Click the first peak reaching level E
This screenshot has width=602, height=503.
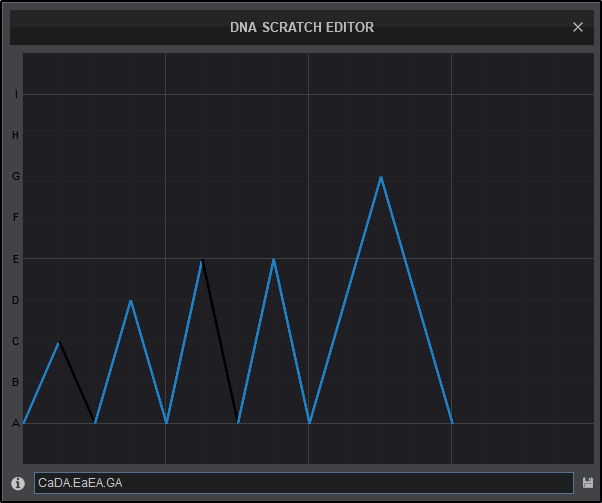[202, 259]
